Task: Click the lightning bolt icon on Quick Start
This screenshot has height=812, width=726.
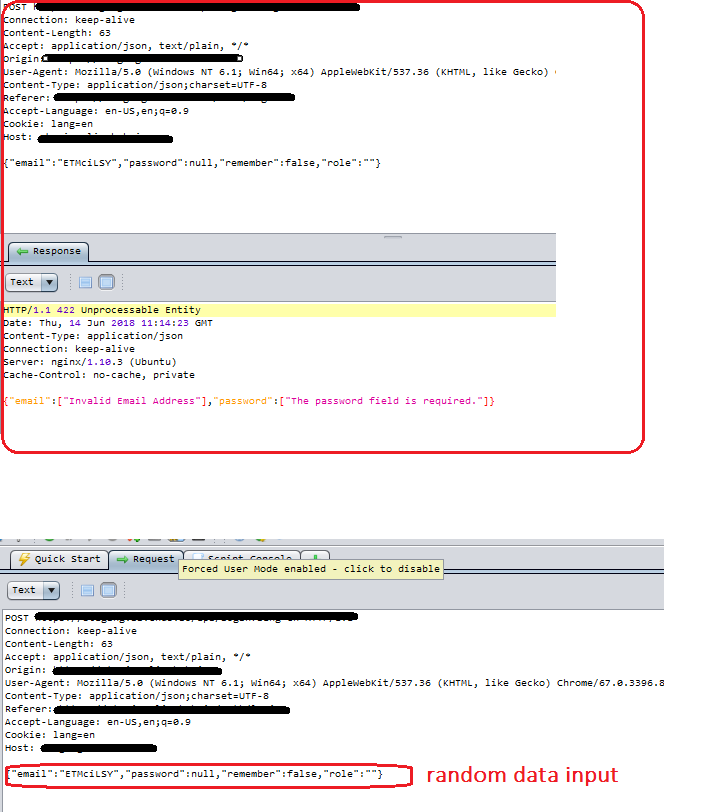Action: pos(24,559)
